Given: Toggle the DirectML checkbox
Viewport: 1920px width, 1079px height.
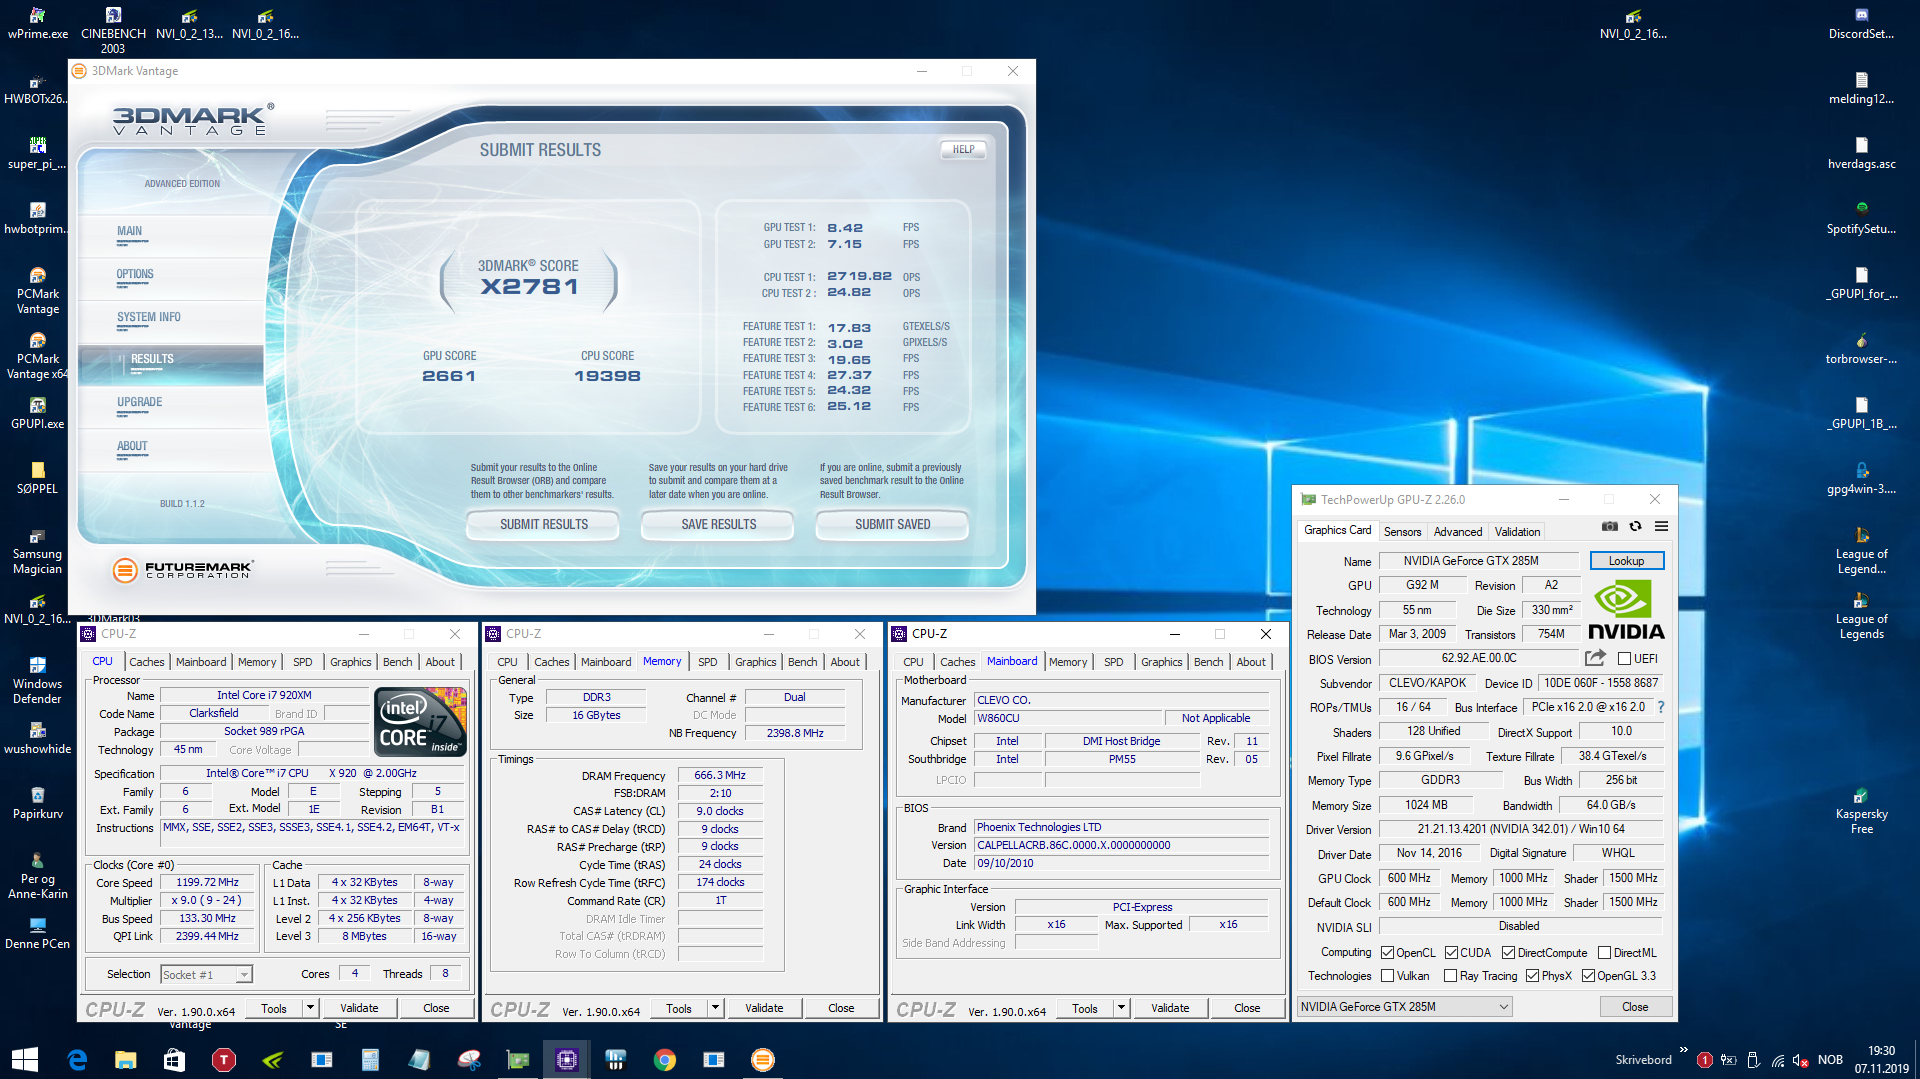Looking at the screenshot, I should point(1605,952).
